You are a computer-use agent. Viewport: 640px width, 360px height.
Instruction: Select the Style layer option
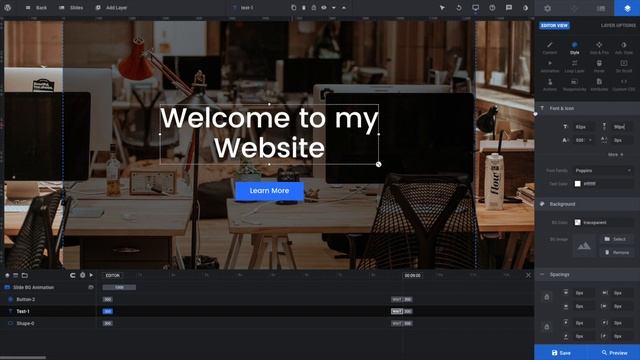click(574, 48)
